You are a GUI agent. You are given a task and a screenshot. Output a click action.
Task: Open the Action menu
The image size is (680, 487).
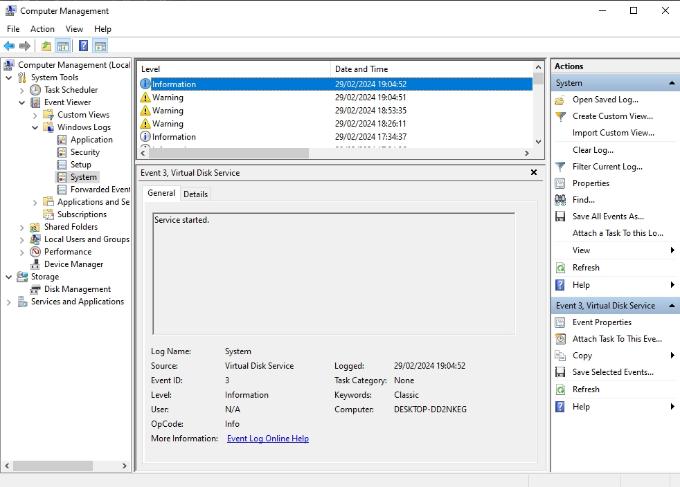point(42,29)
